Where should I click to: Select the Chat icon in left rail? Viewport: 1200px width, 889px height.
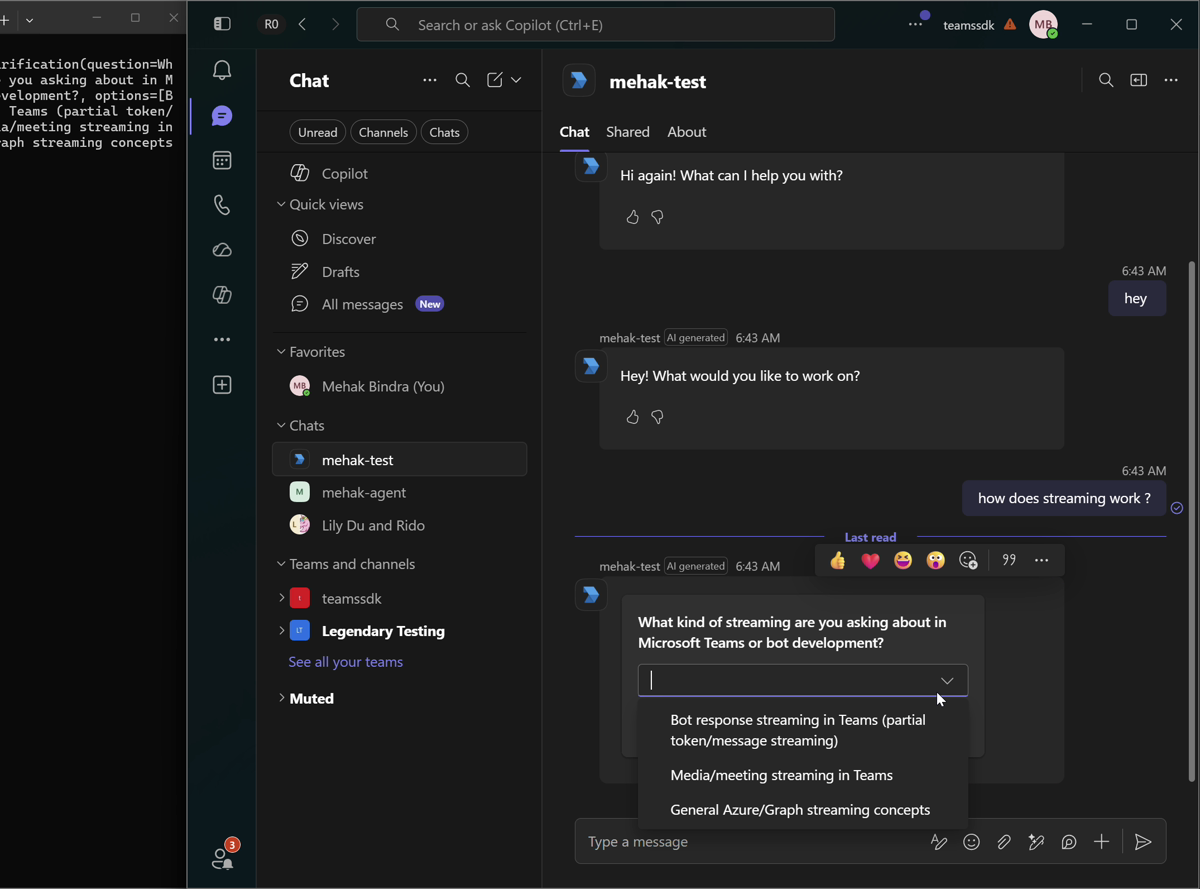tap(222, 116)
